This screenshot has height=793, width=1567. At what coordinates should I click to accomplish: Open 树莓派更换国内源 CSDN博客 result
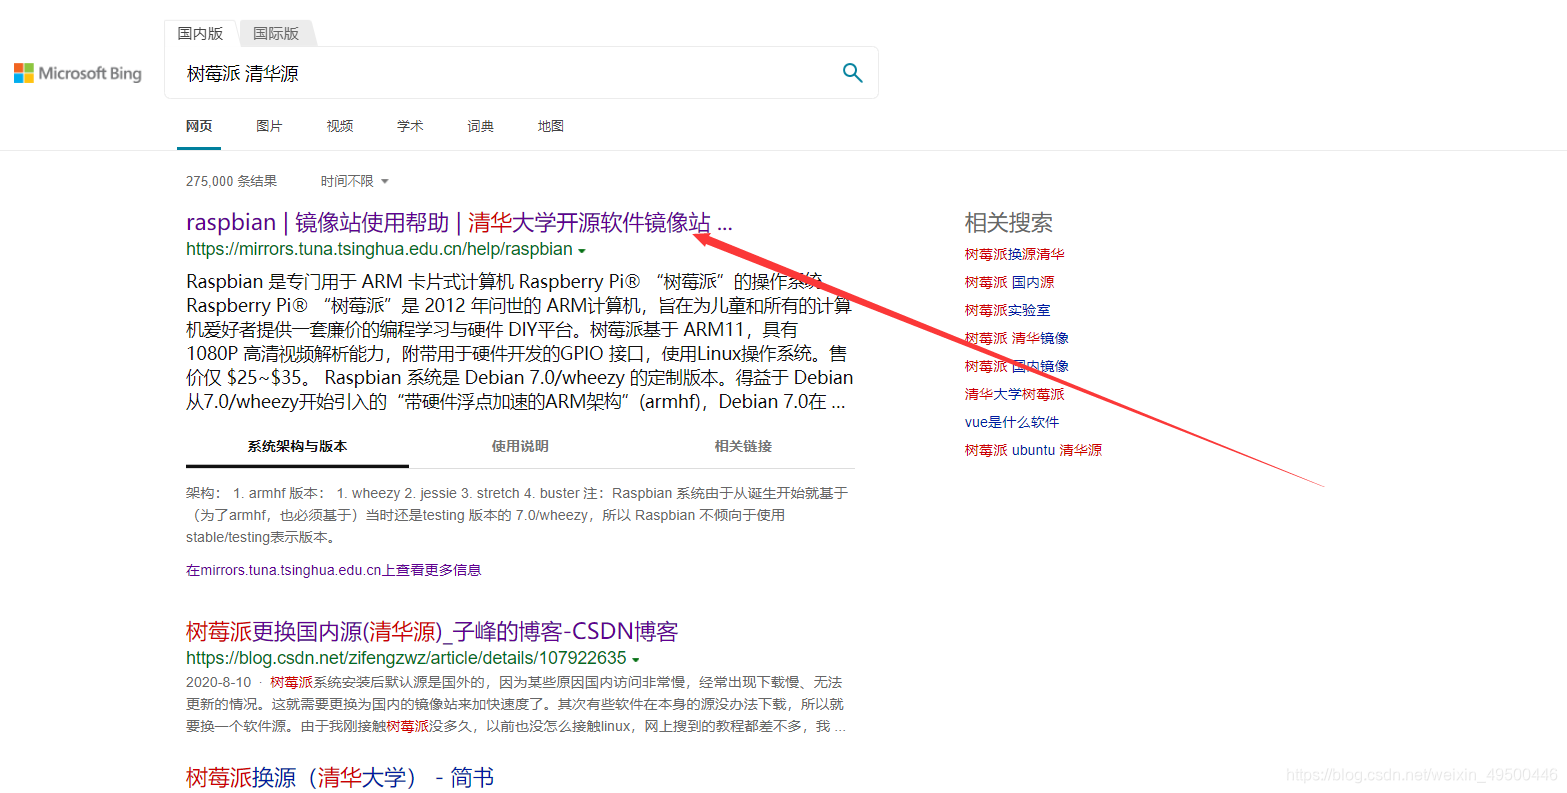432,632
